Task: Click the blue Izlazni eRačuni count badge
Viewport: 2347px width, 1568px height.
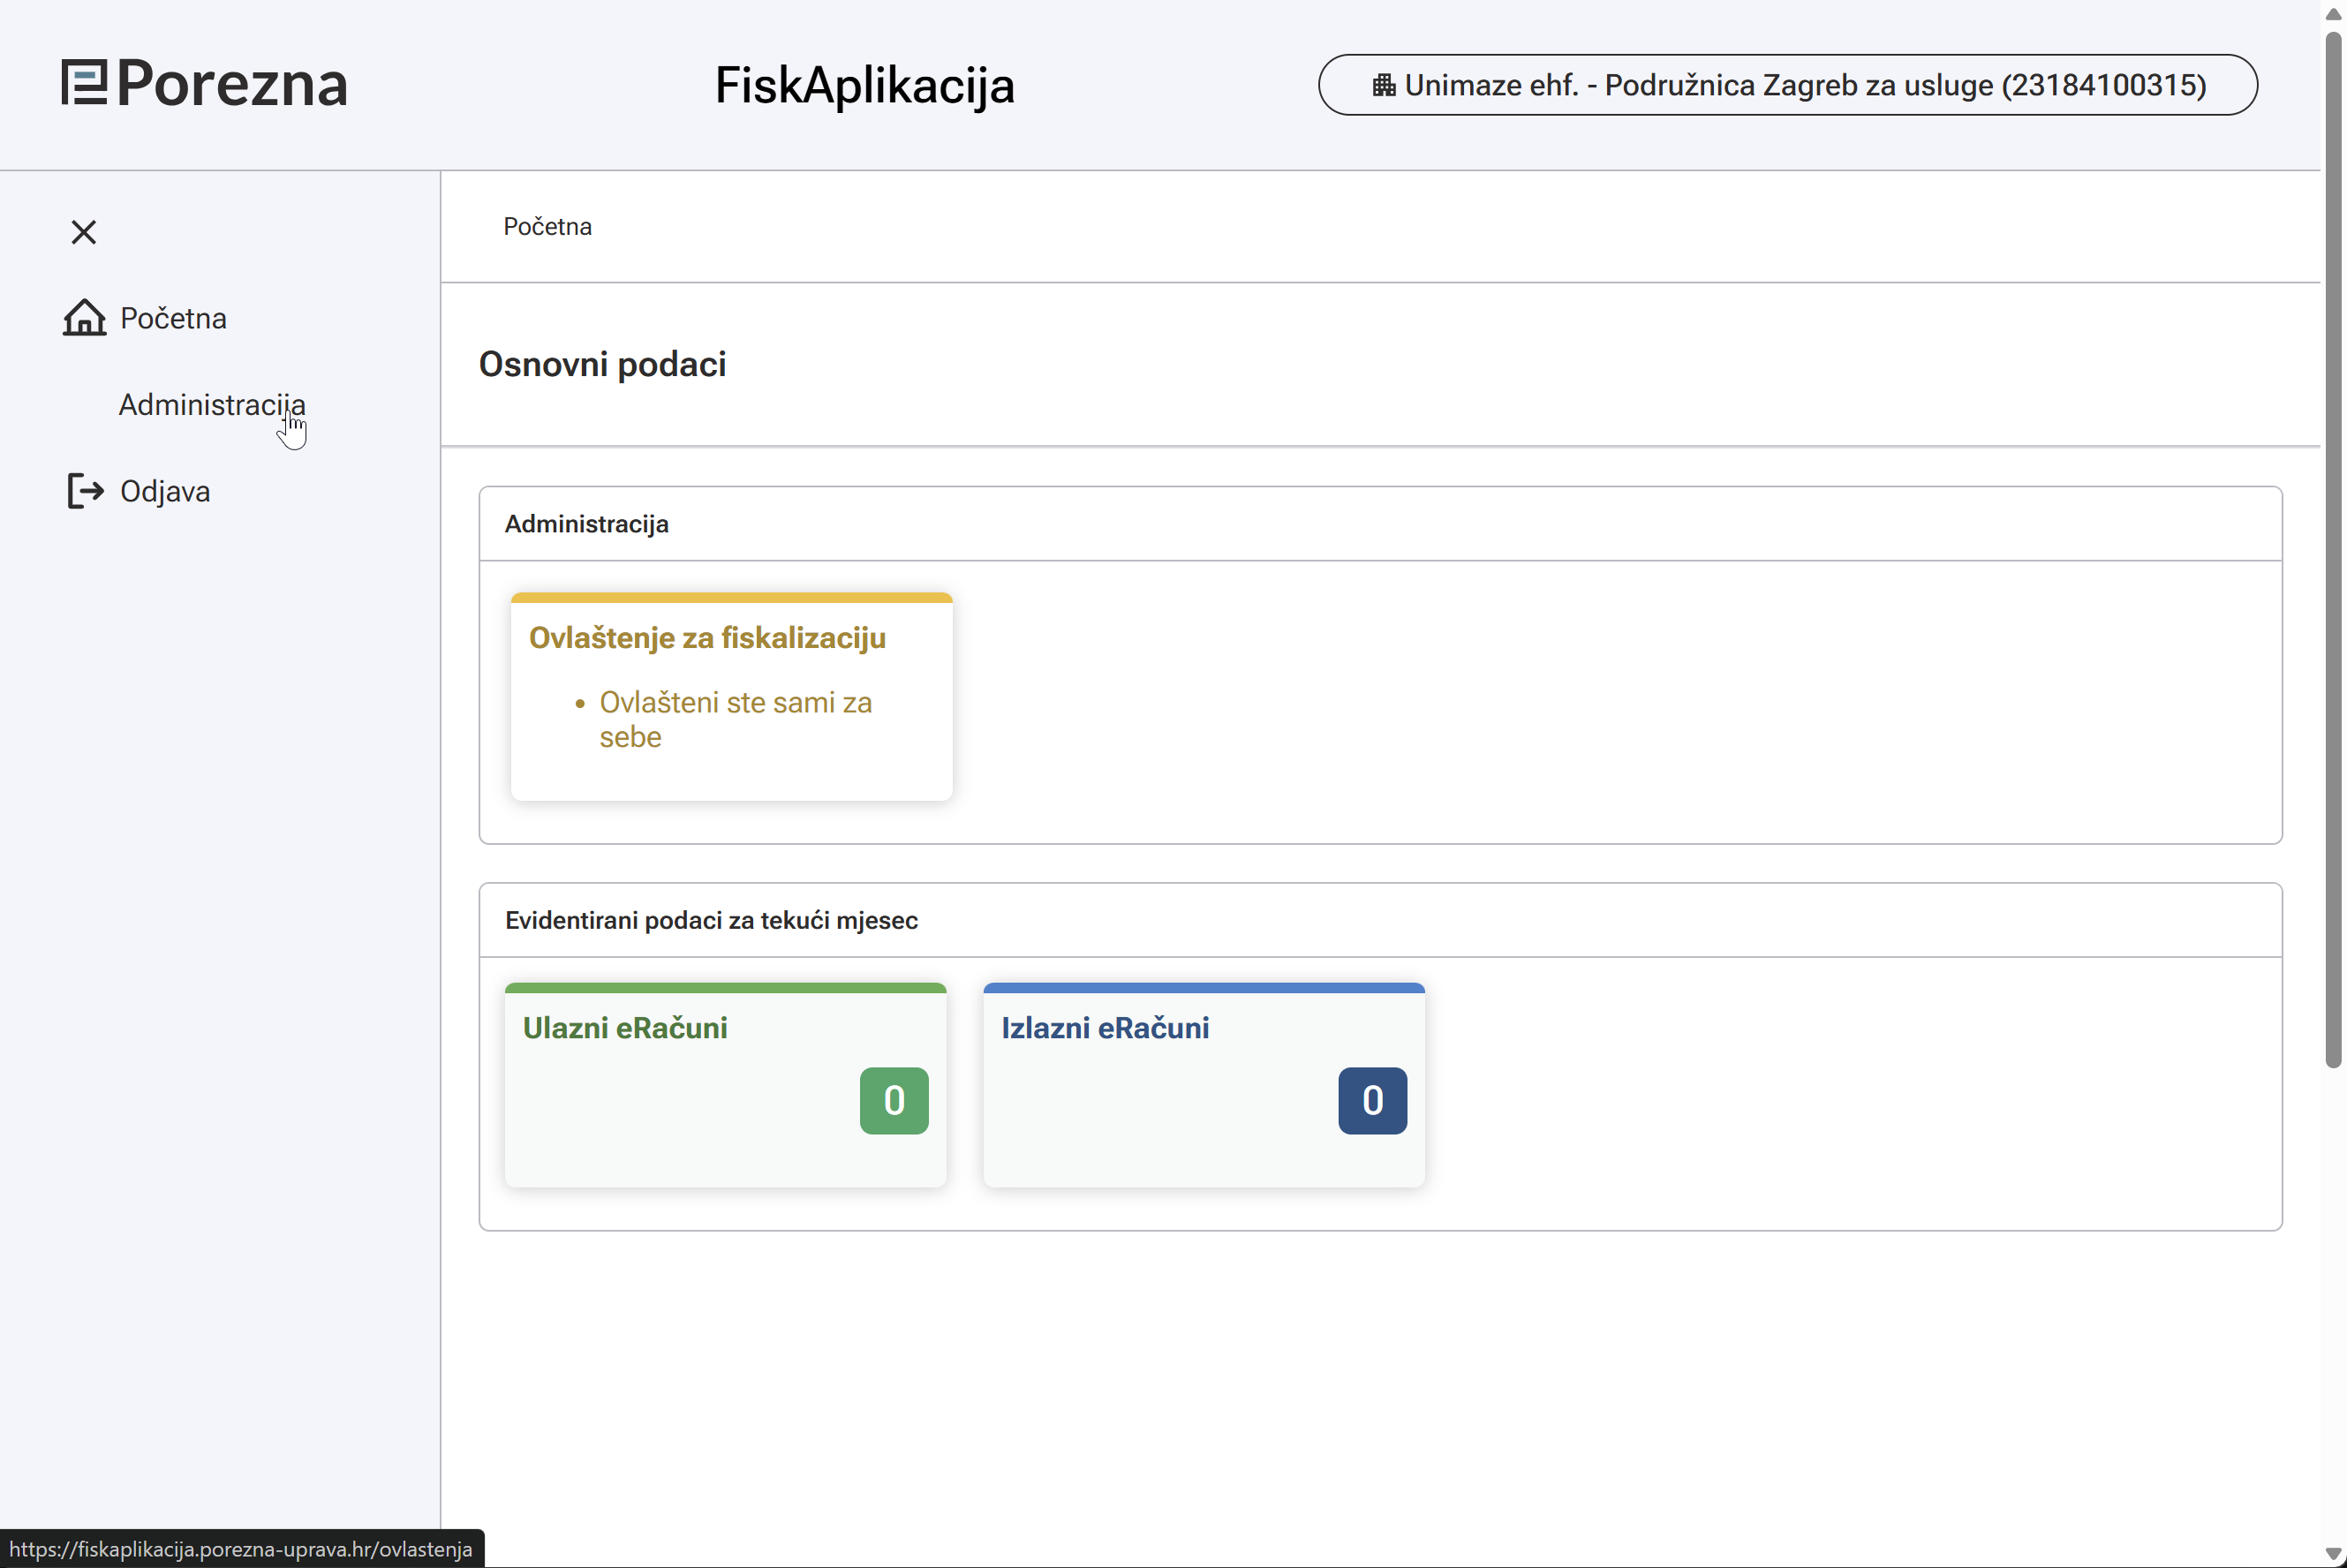Action: coord(1372,1100)
